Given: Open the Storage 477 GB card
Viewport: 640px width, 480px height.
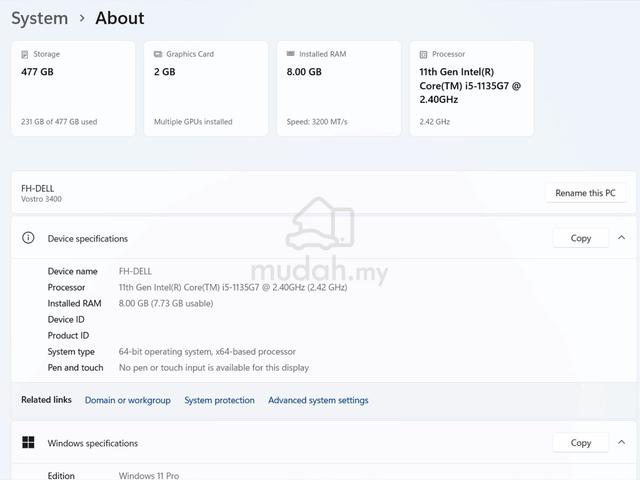Looking at the screenshot, I should tap(73, 88).
